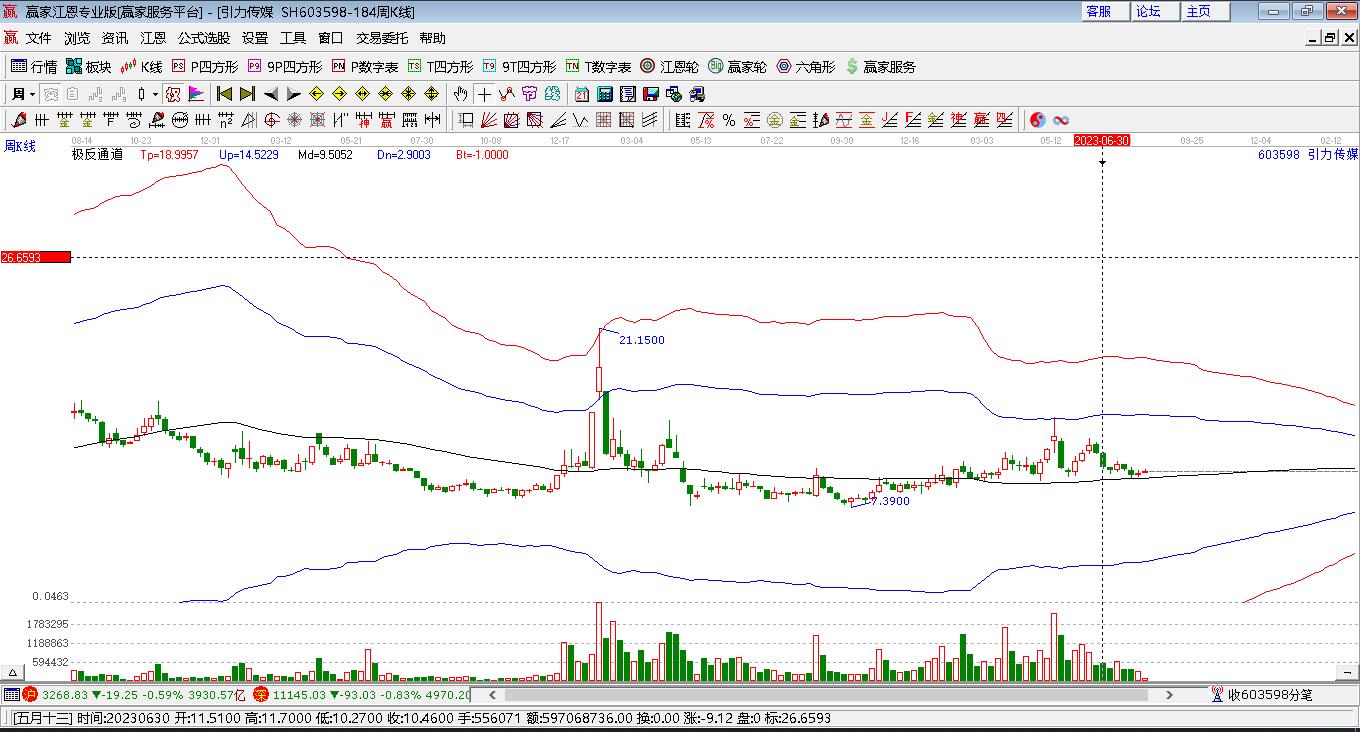Open the calculator icon in toolbar
This screenshot has width=1360, height=732.
(x=605, y=94)
